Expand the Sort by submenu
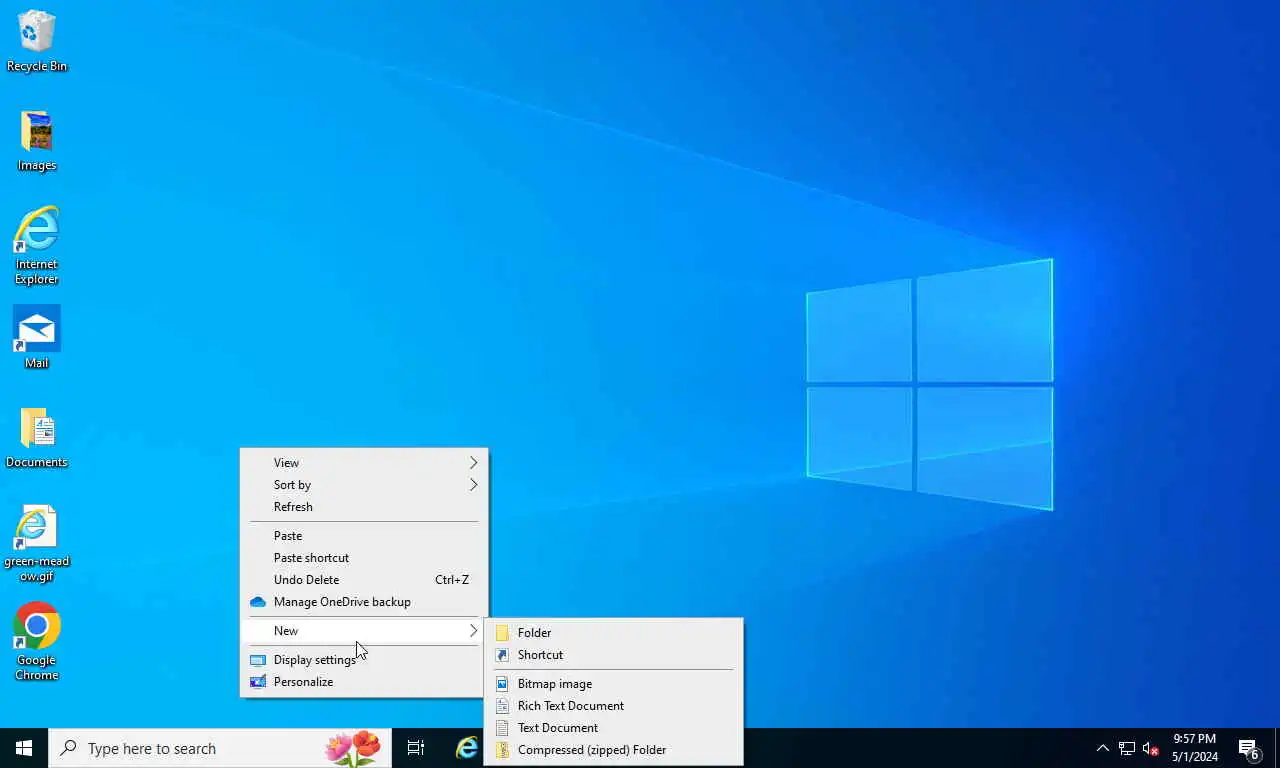This screenshot has height=768, width=1280. coord(364,485)
